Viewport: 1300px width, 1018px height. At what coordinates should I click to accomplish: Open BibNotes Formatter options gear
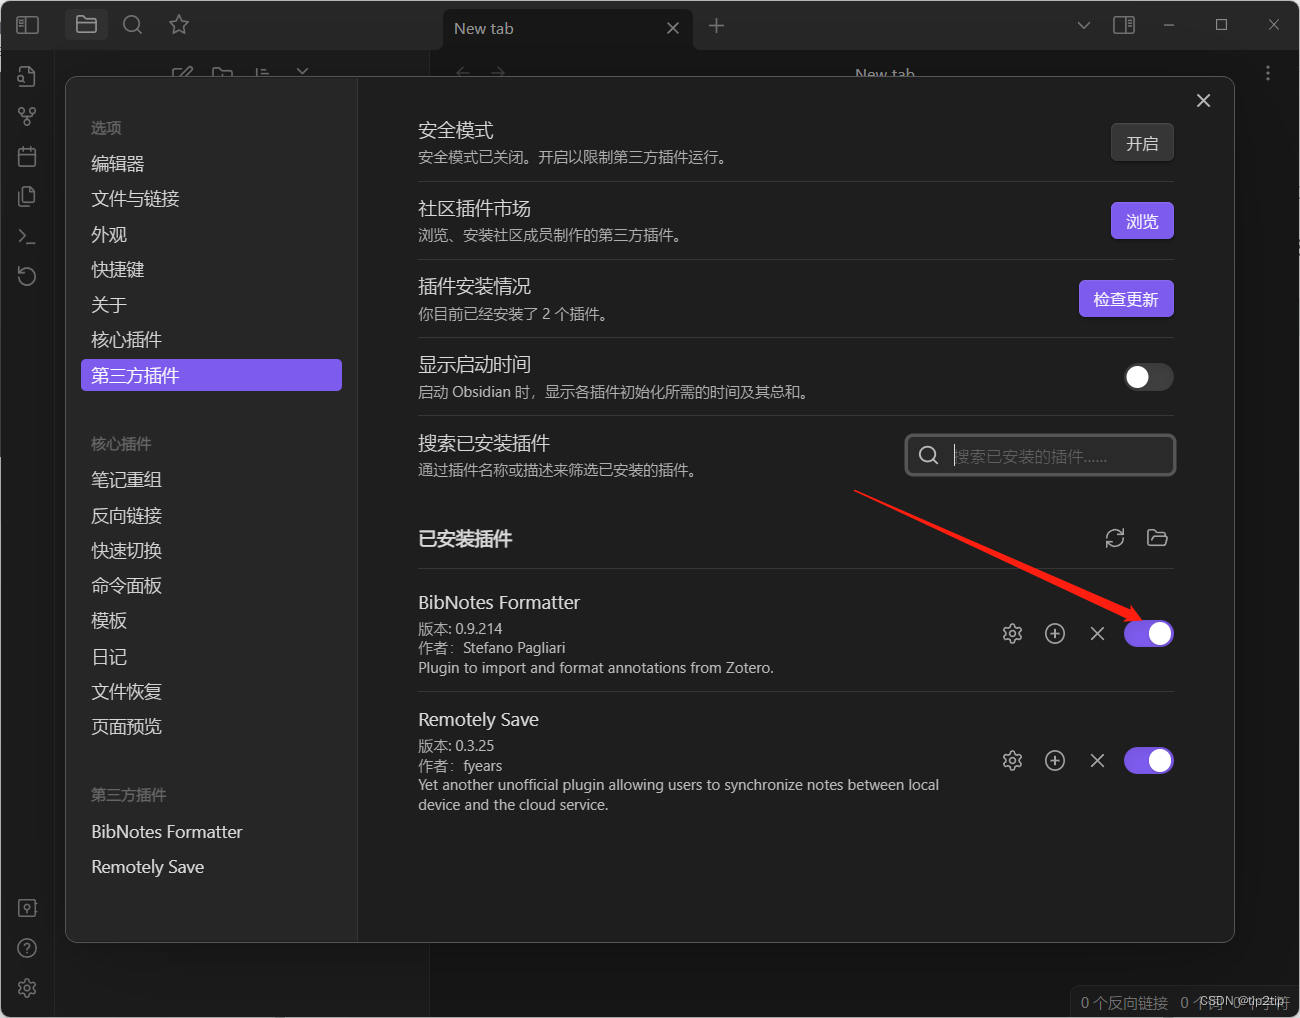point(1012,634)
